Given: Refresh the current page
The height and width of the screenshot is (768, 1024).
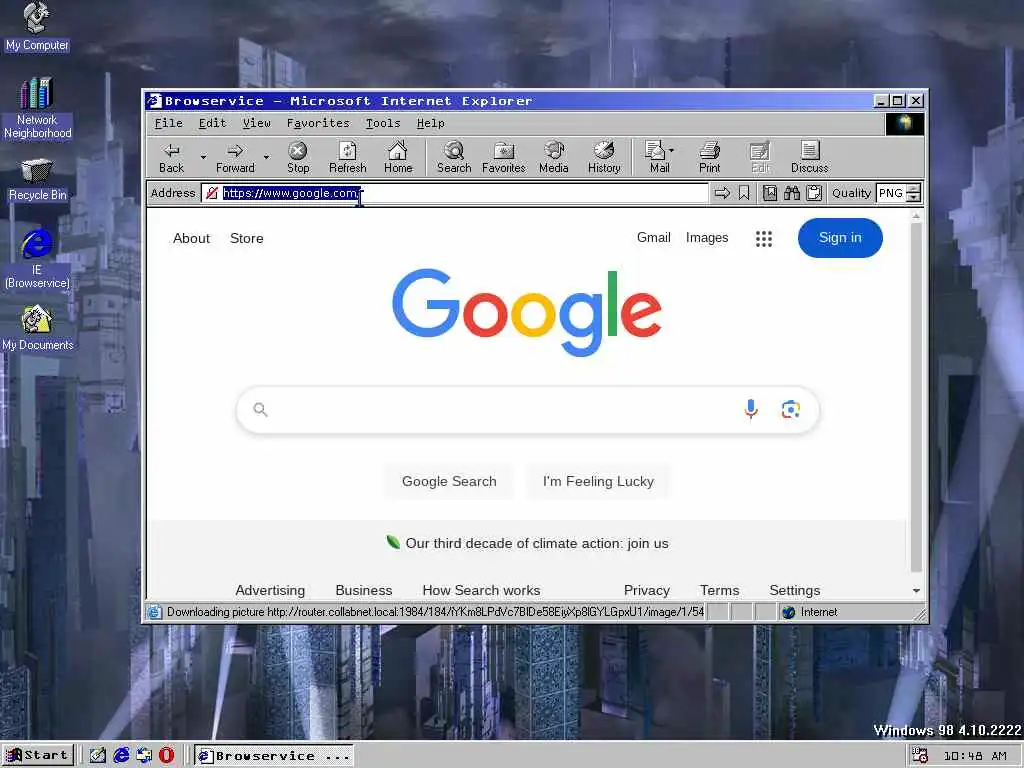Looking at the screenshot, I should pyautogui.click(x=347, y=157).
